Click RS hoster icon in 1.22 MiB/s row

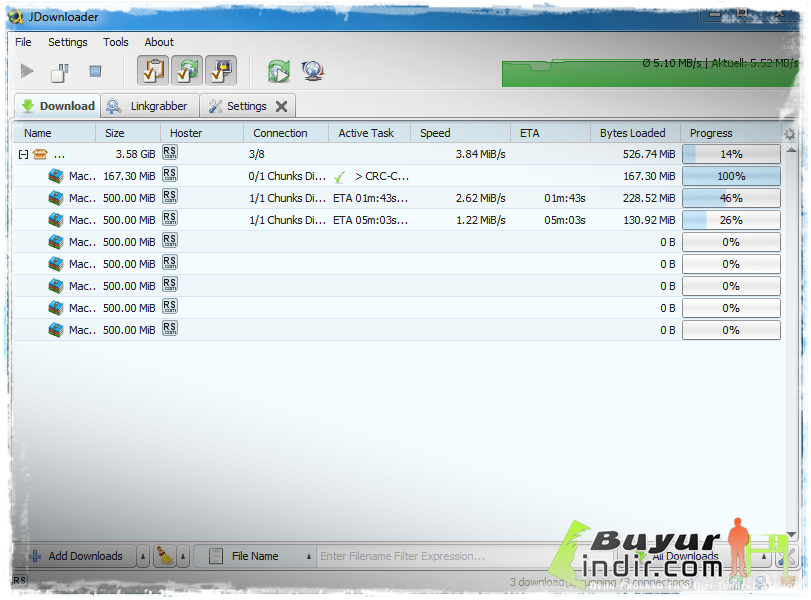click(170, 218)
